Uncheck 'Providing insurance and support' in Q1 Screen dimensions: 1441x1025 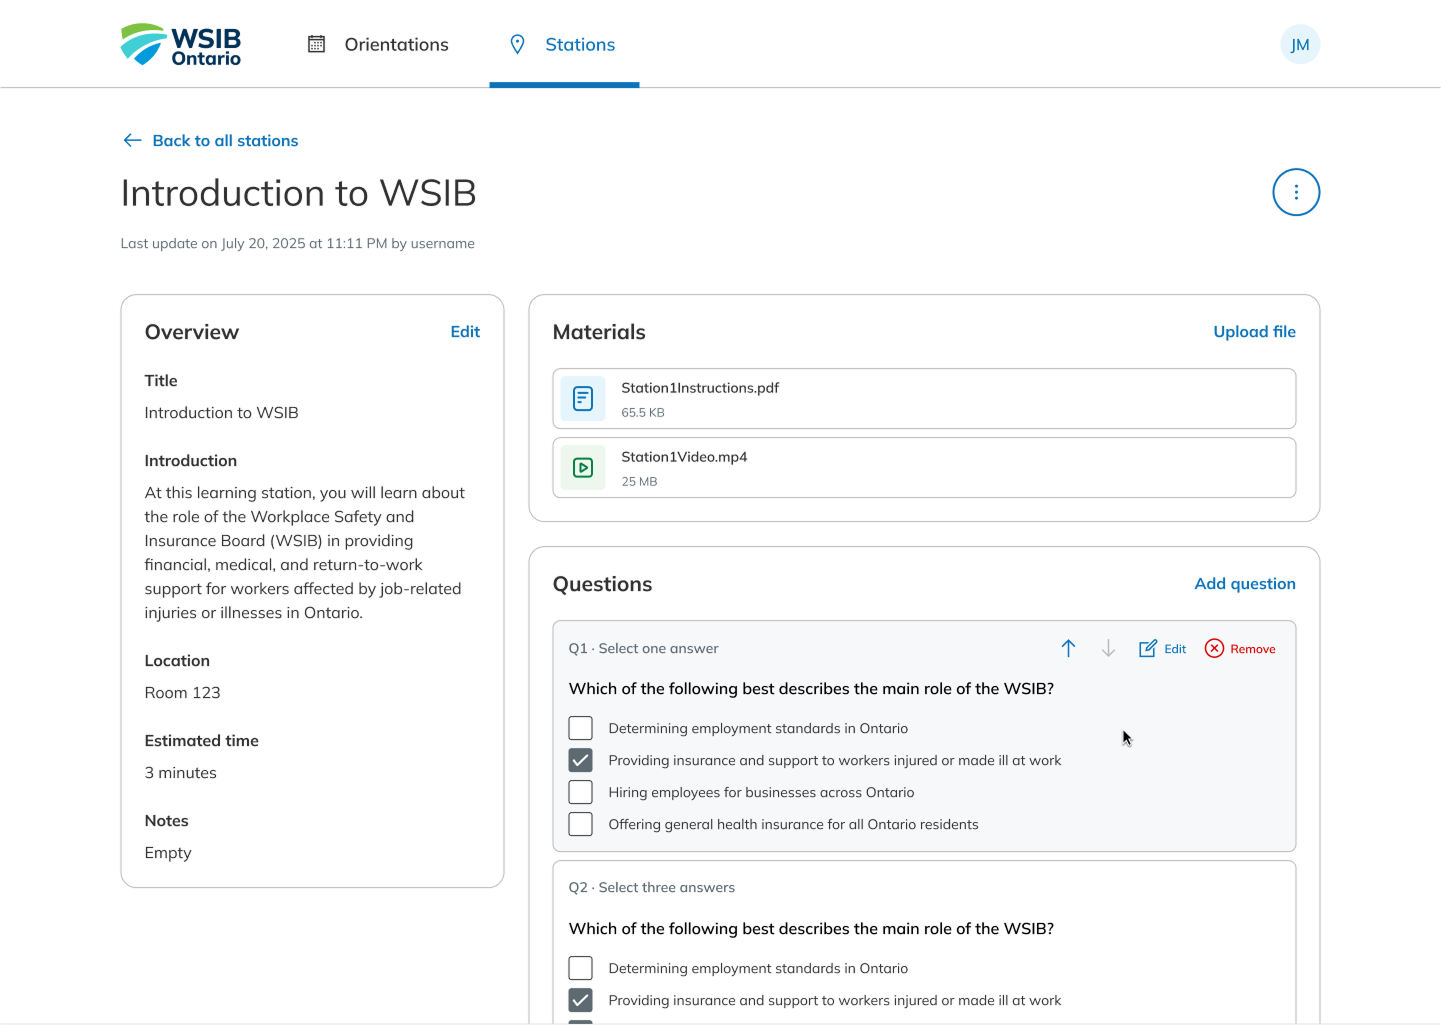coord(580,760)
